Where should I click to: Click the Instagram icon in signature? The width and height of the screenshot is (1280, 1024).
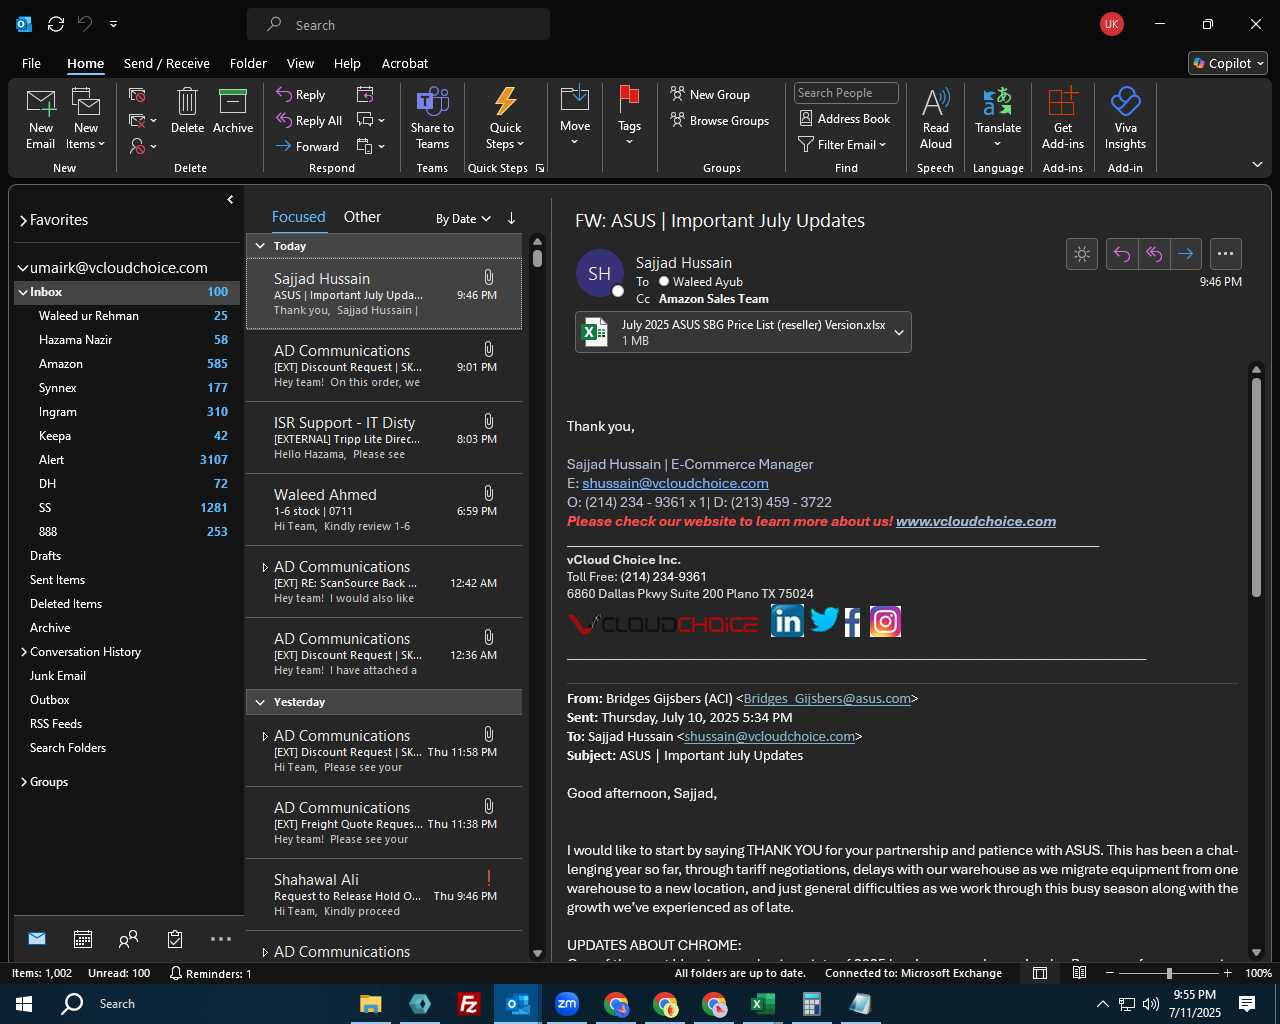(x=885, y=621)
